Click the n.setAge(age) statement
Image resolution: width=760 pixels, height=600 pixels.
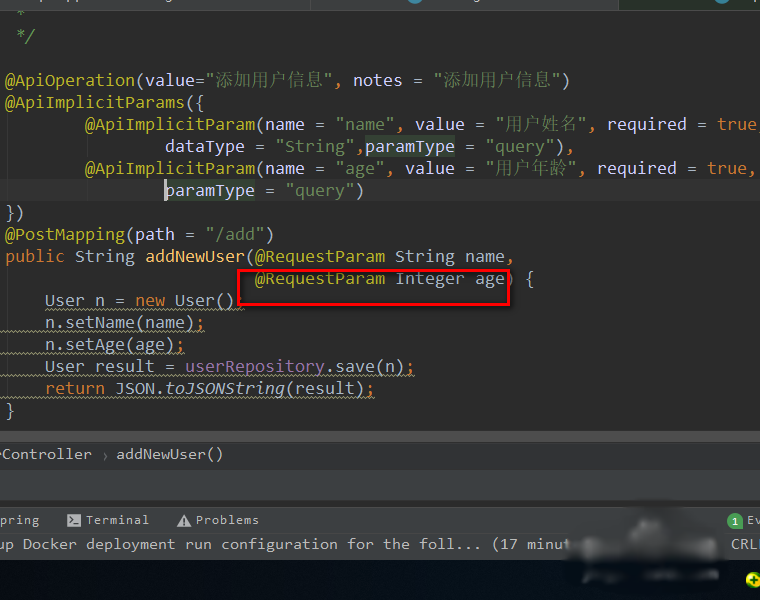point(114,345)
